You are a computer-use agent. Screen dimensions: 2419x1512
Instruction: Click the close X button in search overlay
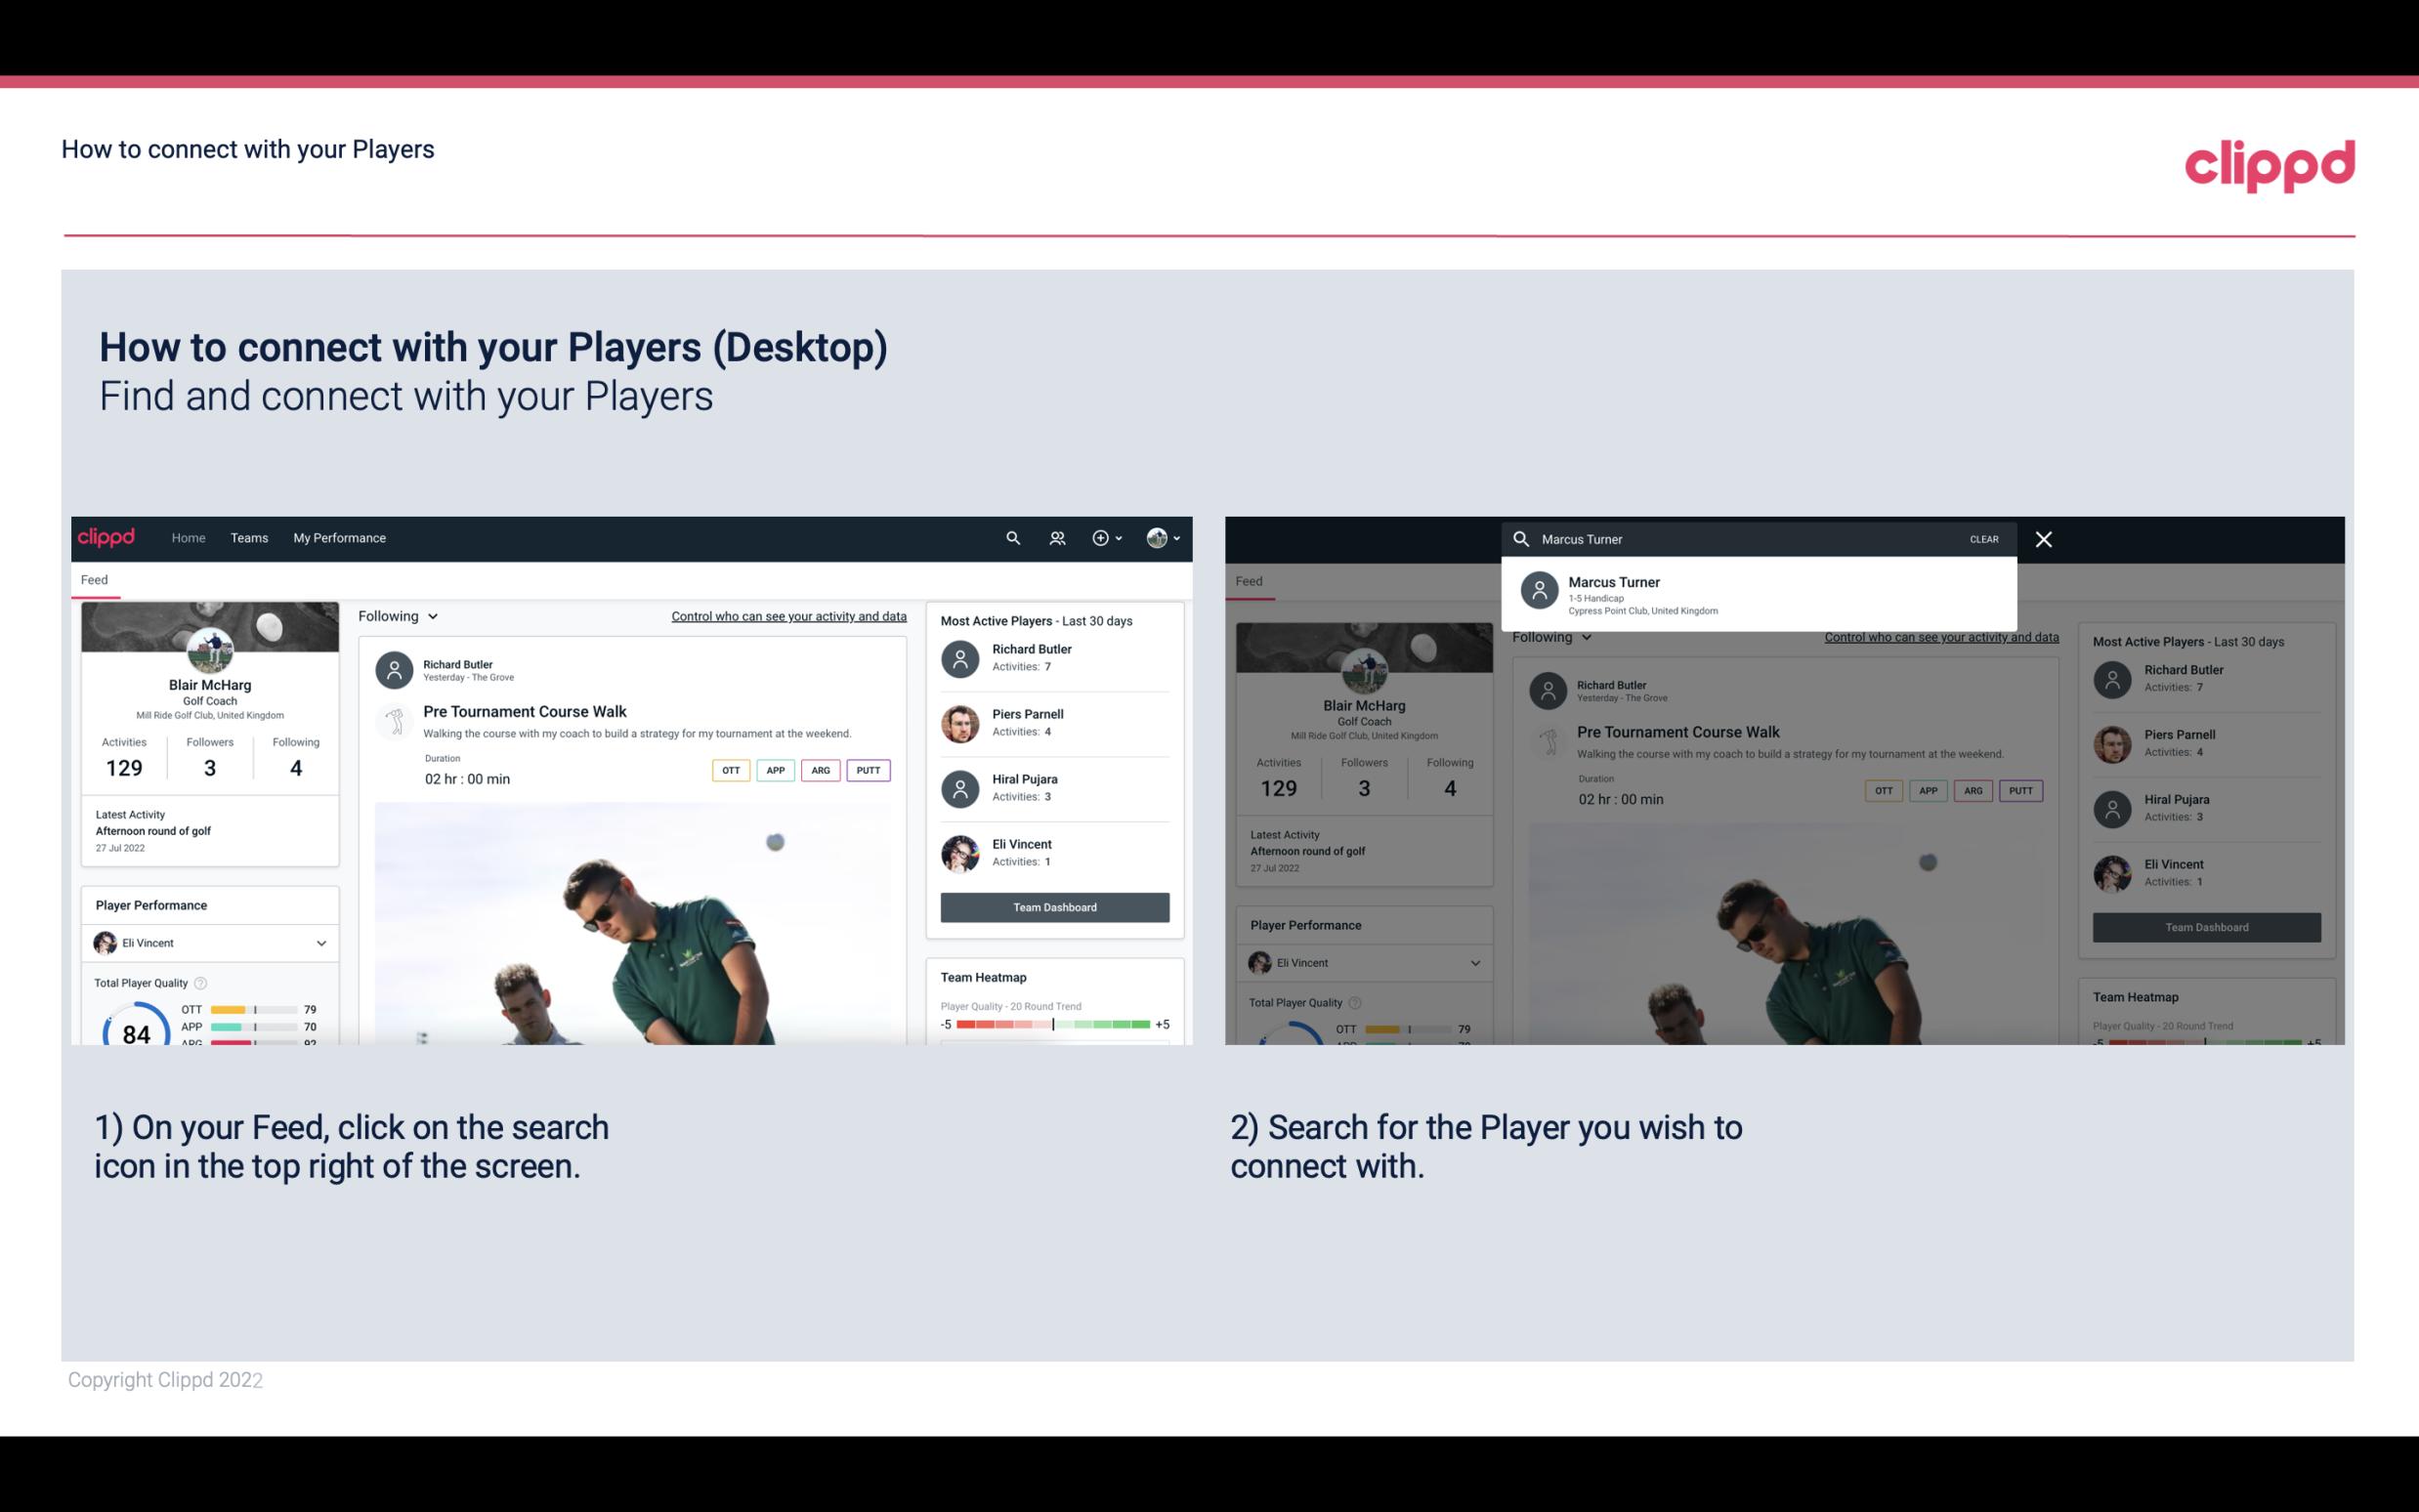tap(2045, 538)
